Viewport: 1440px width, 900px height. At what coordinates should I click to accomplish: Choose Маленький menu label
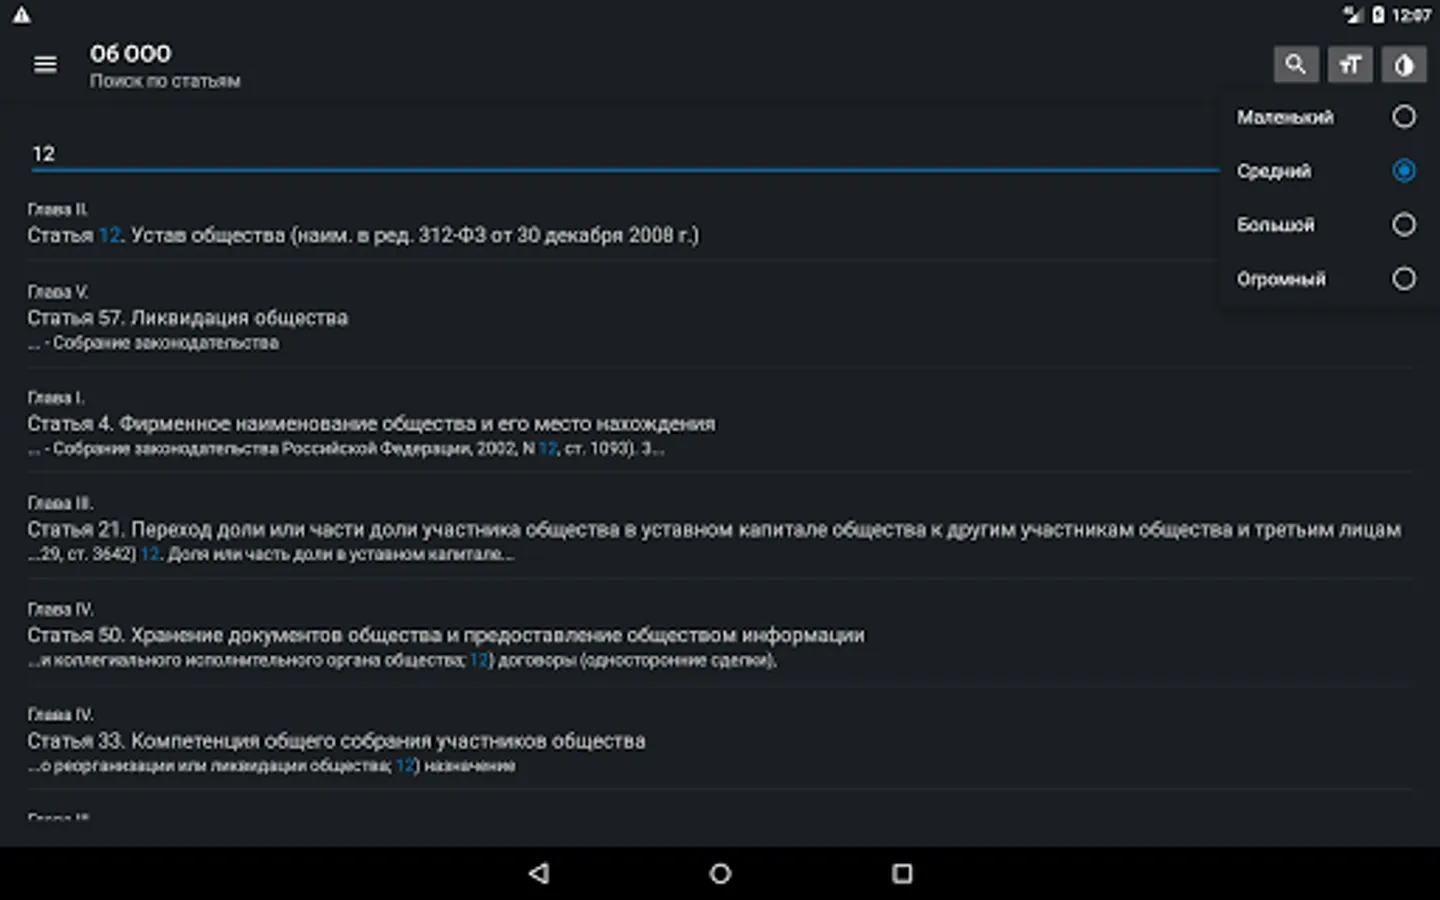click(1285, 118)
